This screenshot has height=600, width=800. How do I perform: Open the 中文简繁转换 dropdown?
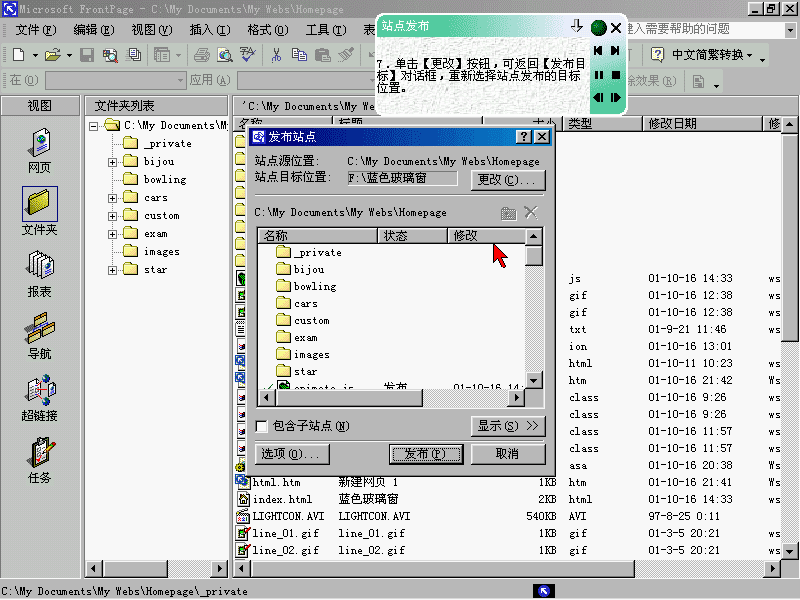(710, 55)
